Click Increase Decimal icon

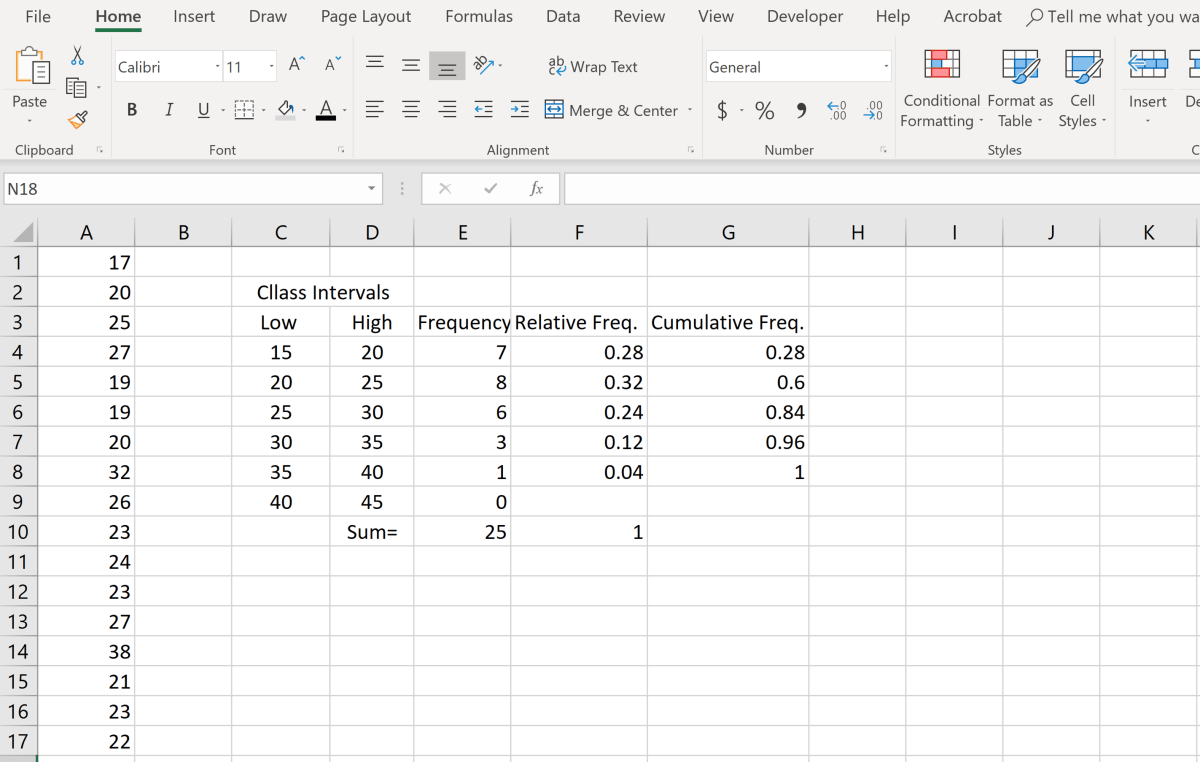point(836,110)
